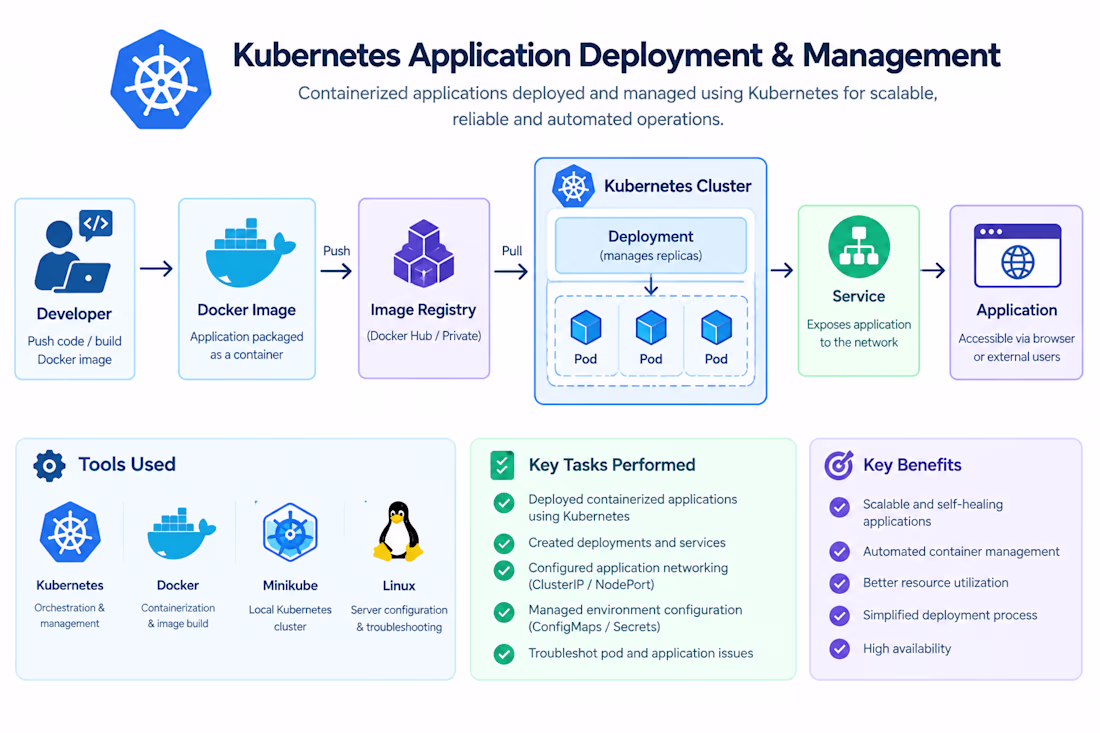1100x733 pixels.
Task: Click the text Better resource utilization
Action: click(936, 583)
